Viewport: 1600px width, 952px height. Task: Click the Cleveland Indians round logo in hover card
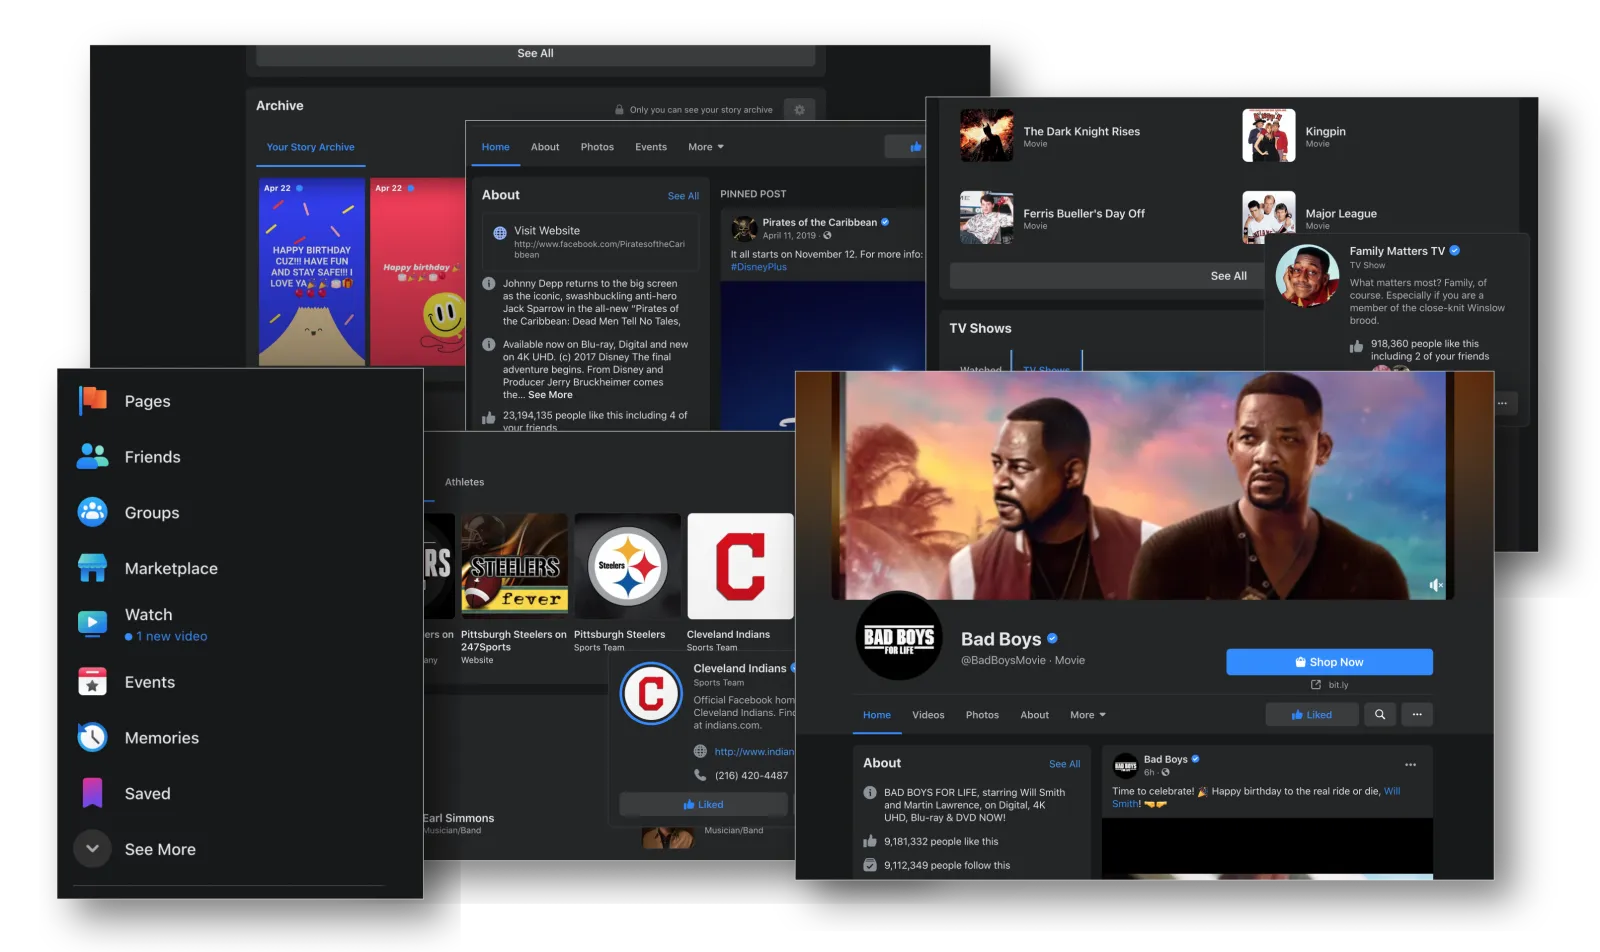(x=651, y=693)
